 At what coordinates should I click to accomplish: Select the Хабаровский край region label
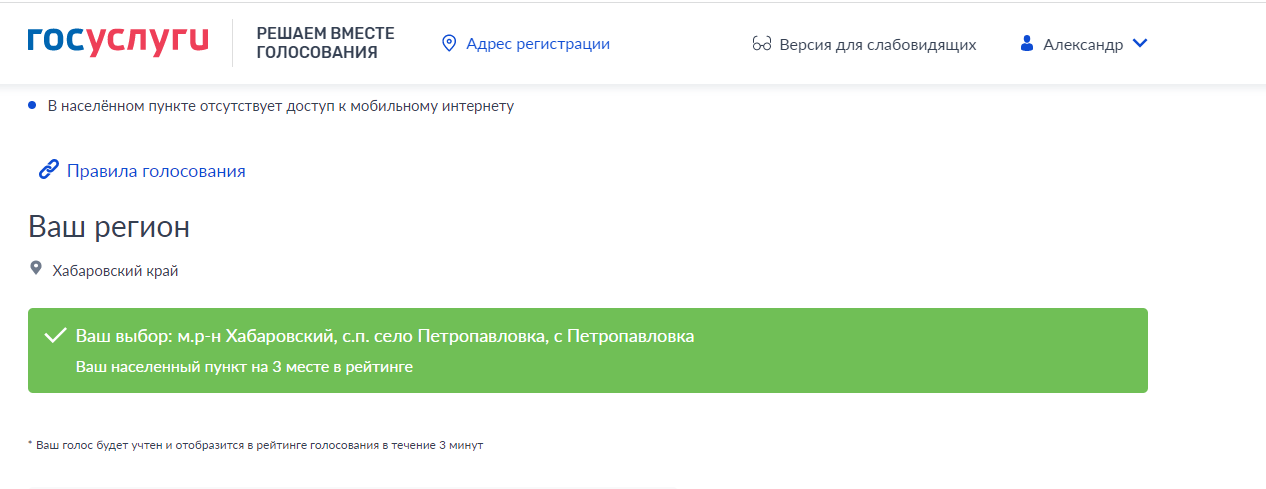point(115,271)
